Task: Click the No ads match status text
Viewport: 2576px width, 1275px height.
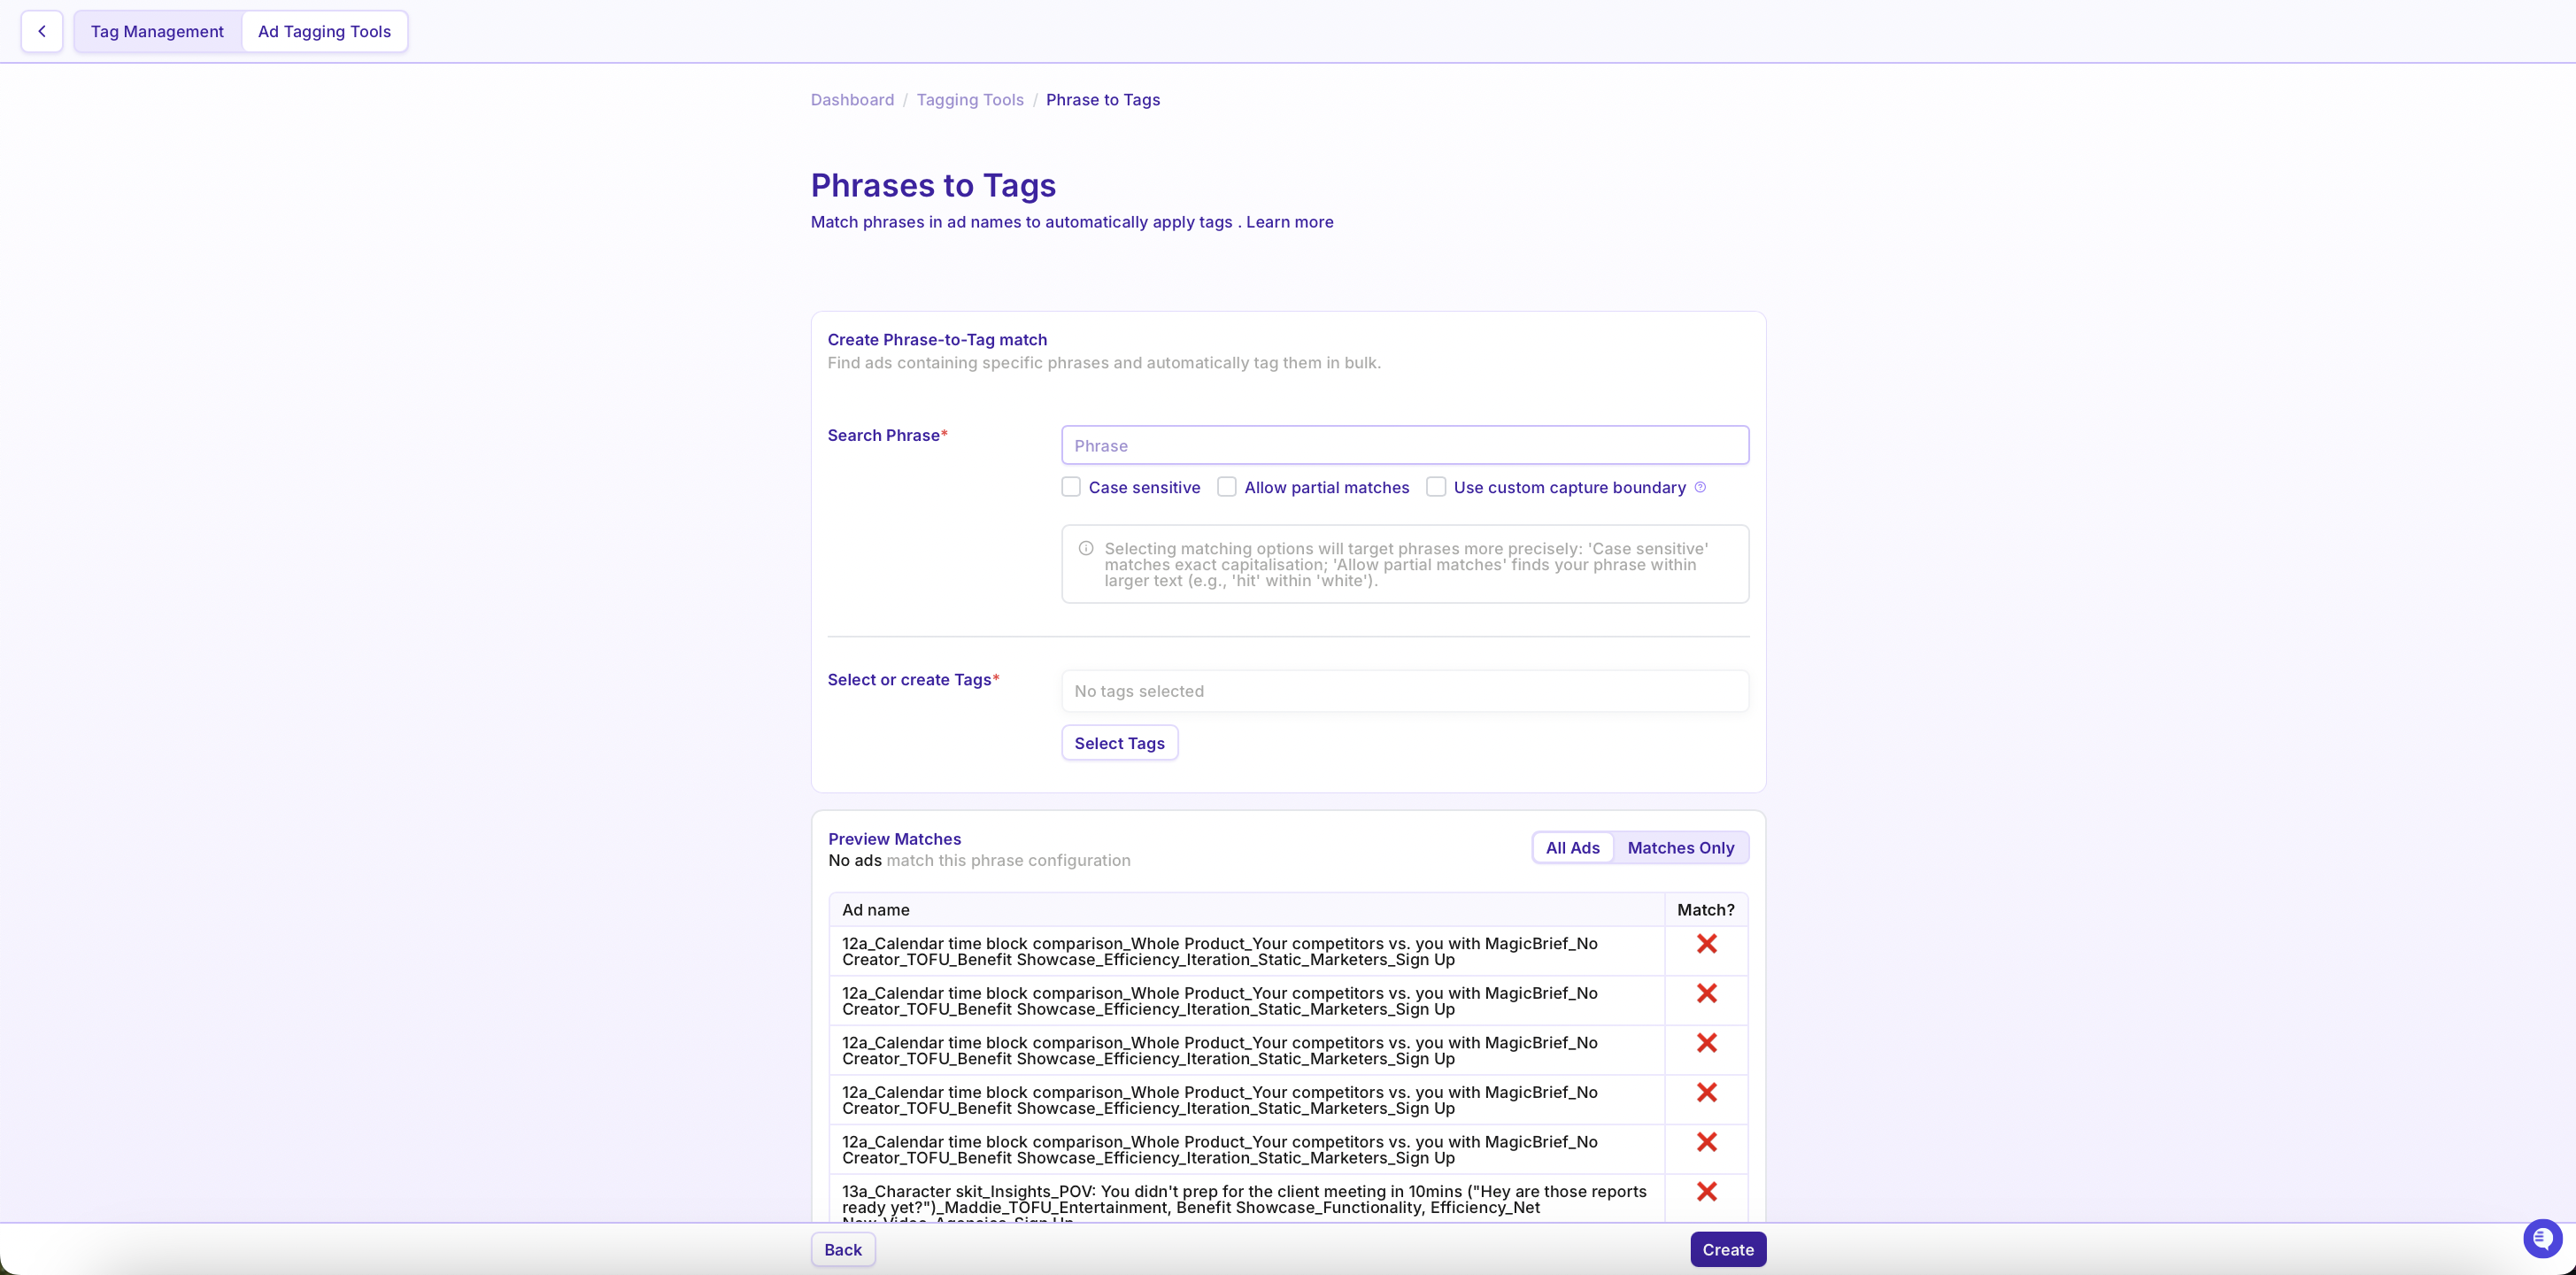Action: click(979, 860)
